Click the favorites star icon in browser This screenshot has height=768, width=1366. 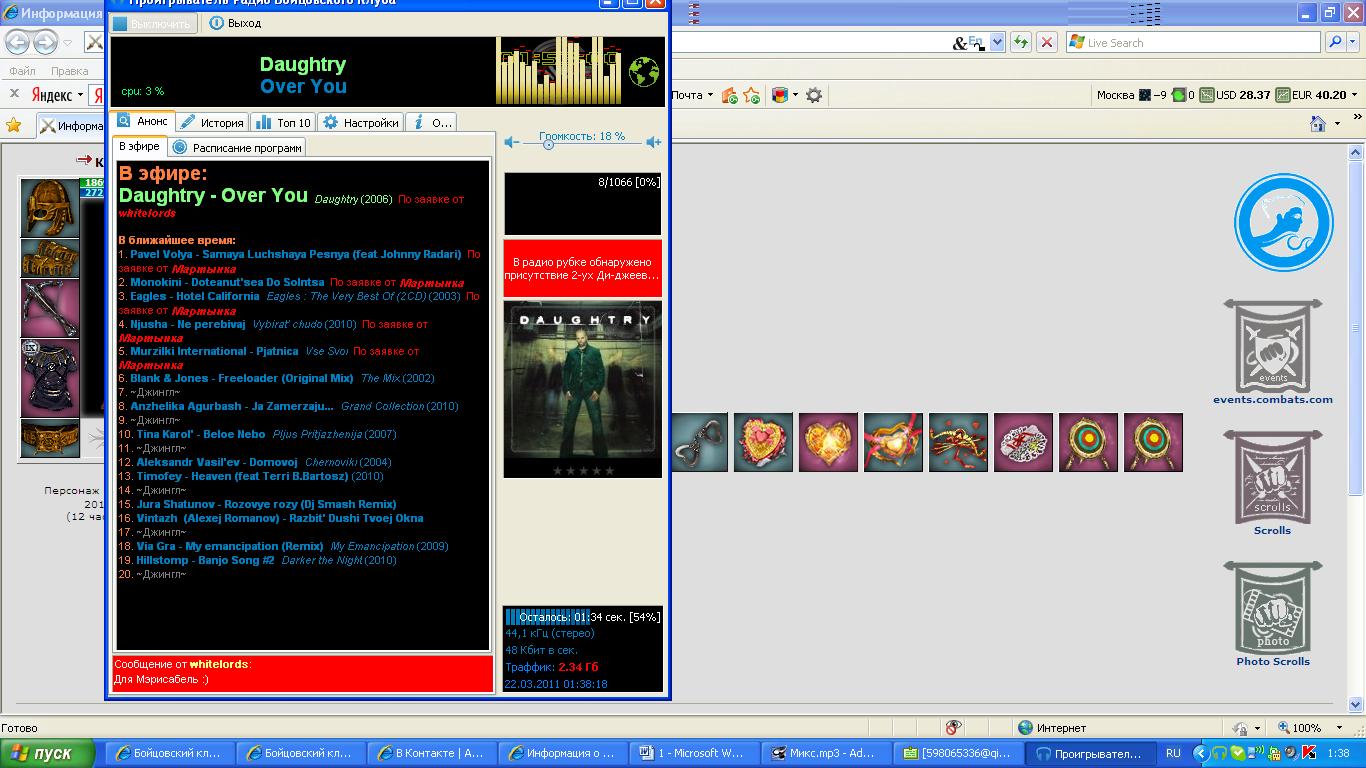(14, 125)
